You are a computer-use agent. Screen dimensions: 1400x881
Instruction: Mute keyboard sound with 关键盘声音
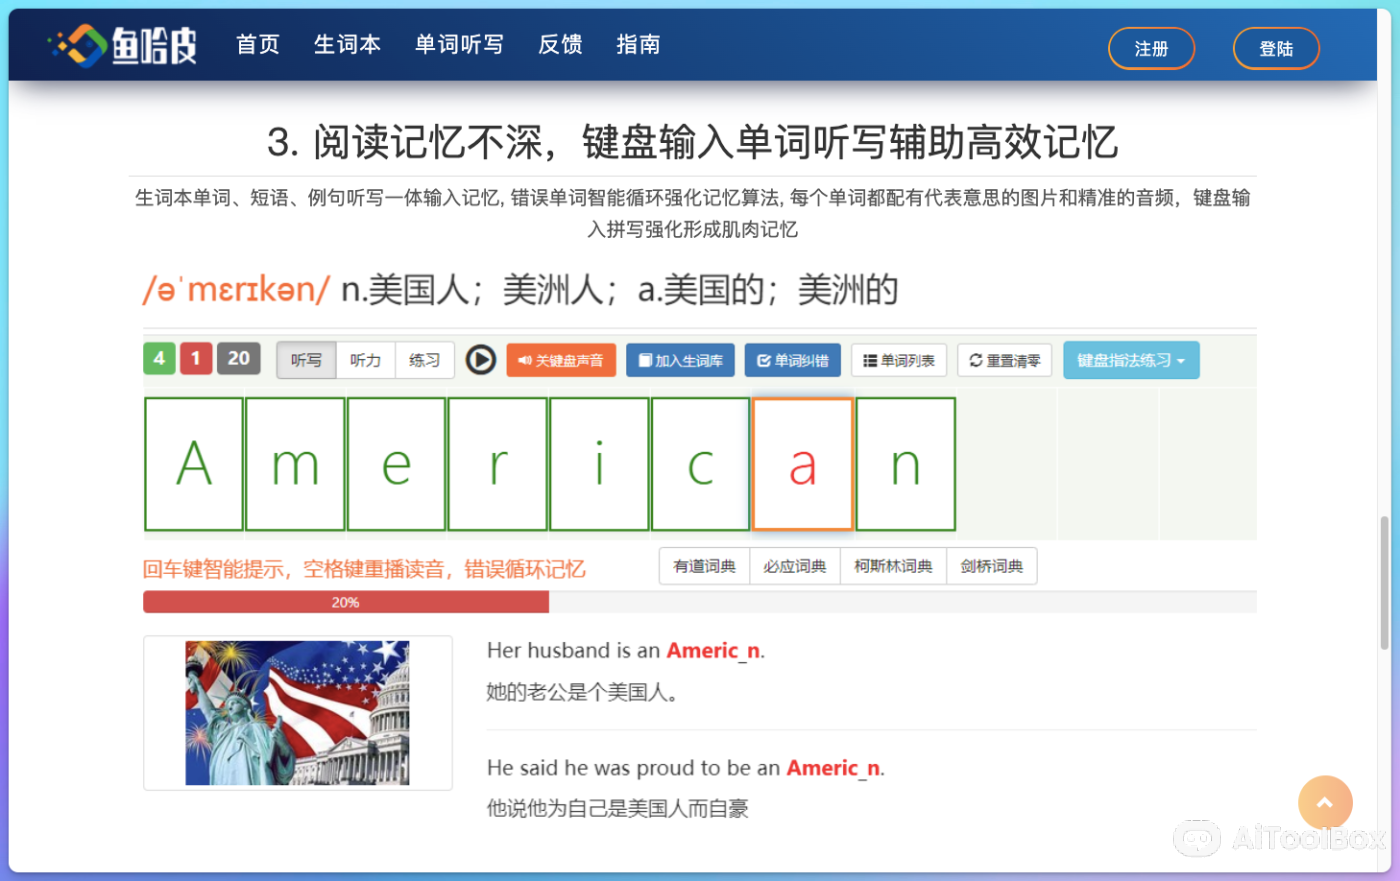560,360
